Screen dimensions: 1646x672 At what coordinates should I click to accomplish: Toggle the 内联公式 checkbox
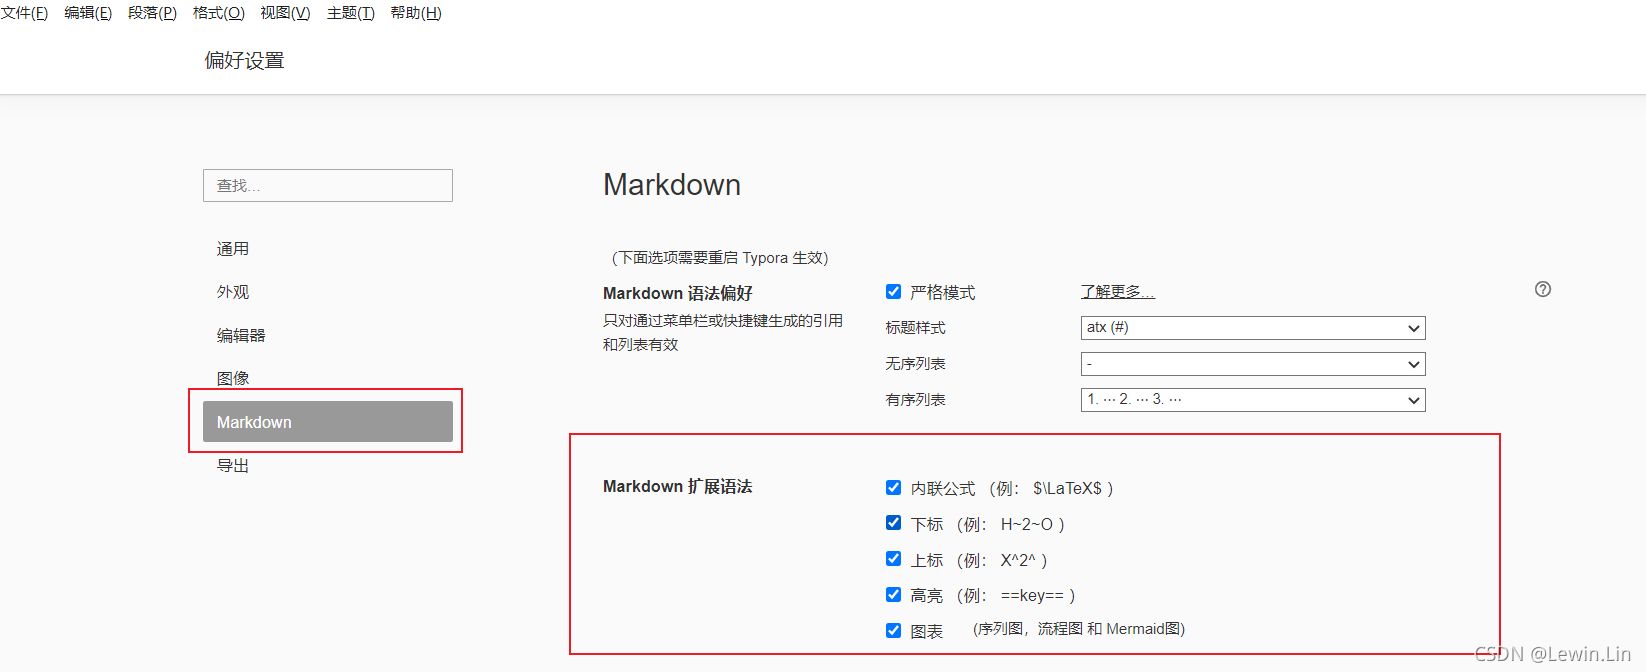tap(893, 488)
